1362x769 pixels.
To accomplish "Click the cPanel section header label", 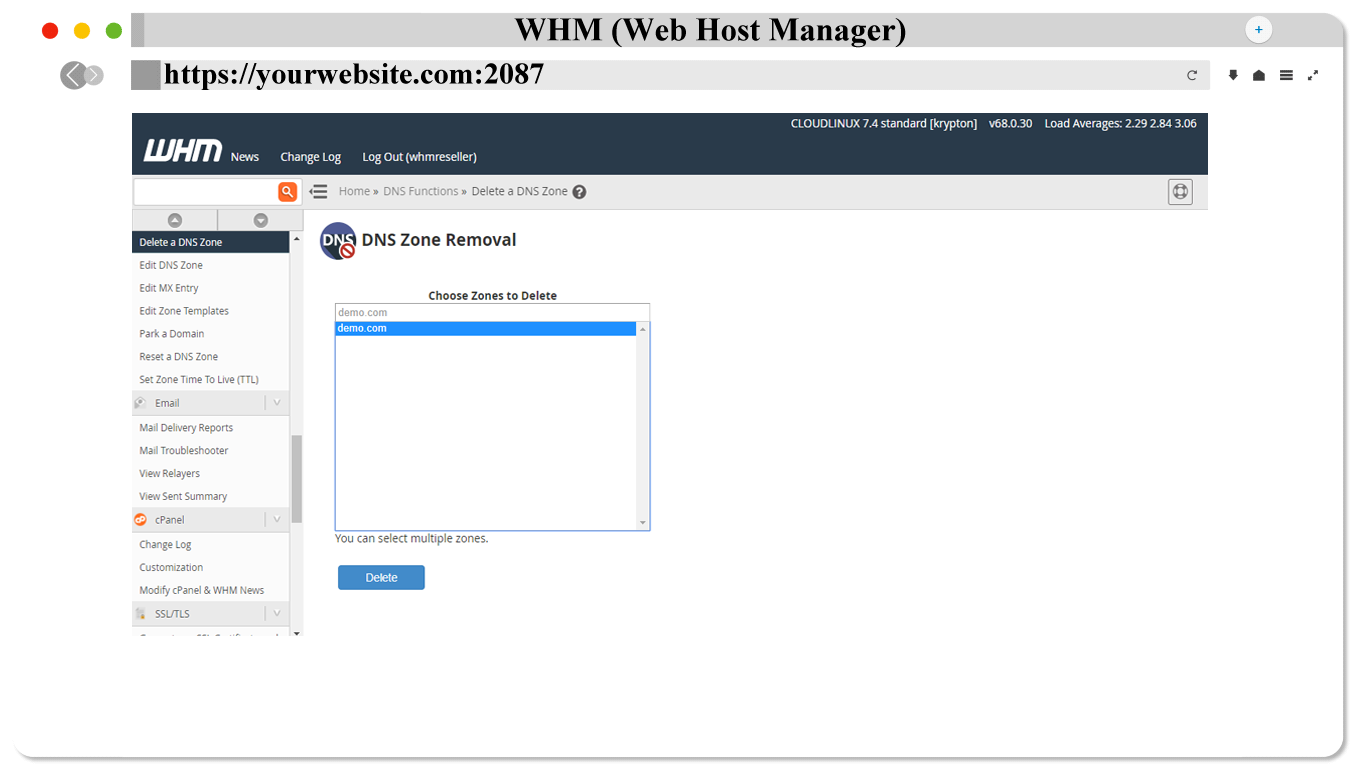I will point(170,520).
